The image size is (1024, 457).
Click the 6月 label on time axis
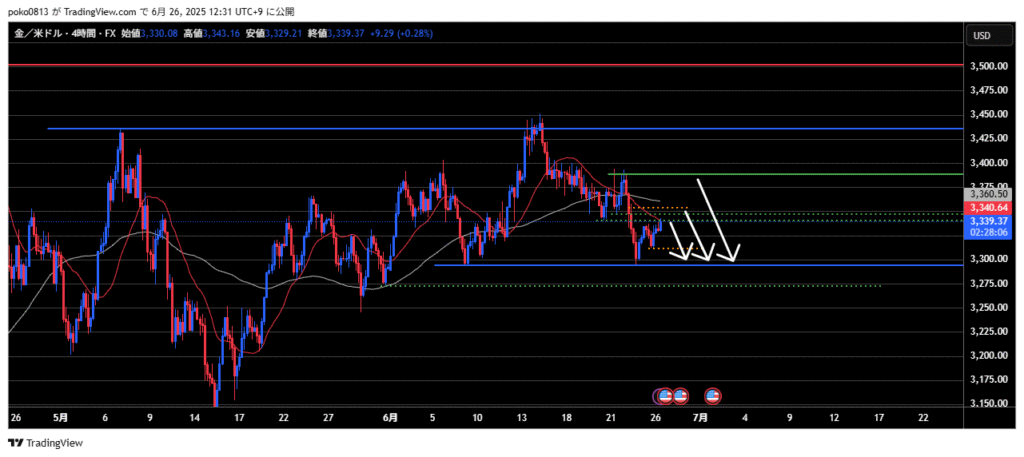pyautogui.click(x=390, y=417)
